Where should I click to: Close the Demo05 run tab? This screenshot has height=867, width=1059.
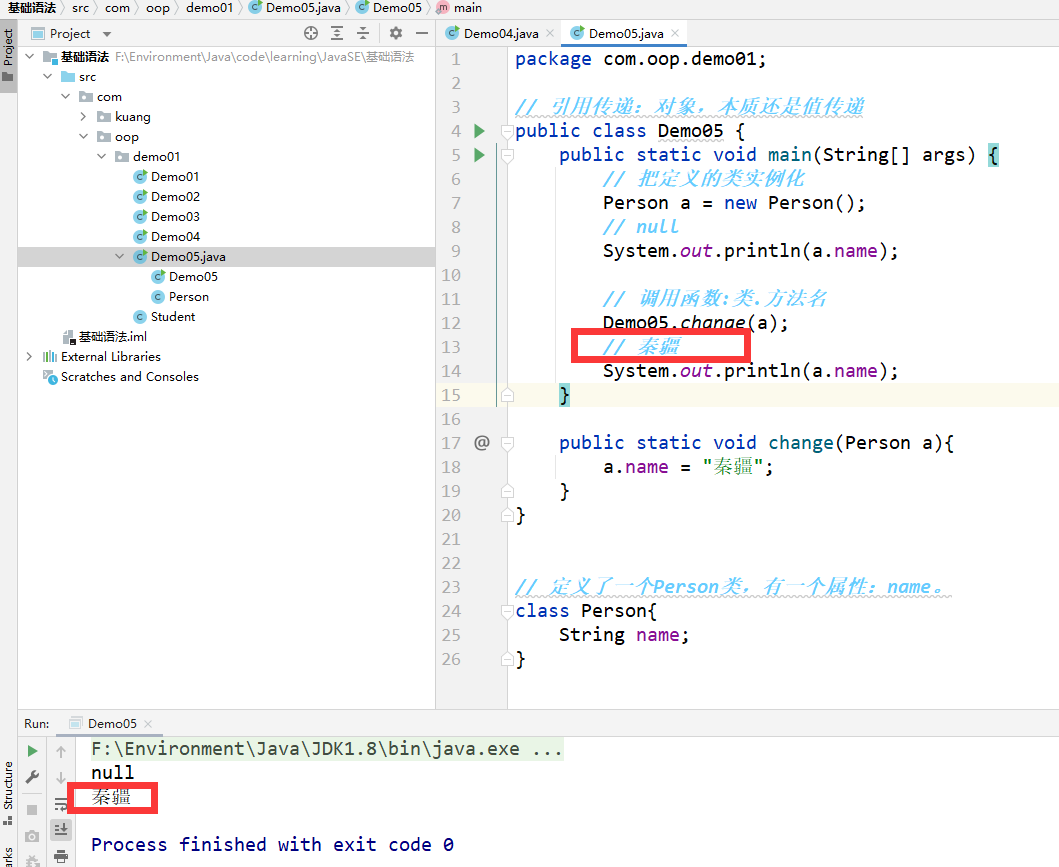coord(148,724)
